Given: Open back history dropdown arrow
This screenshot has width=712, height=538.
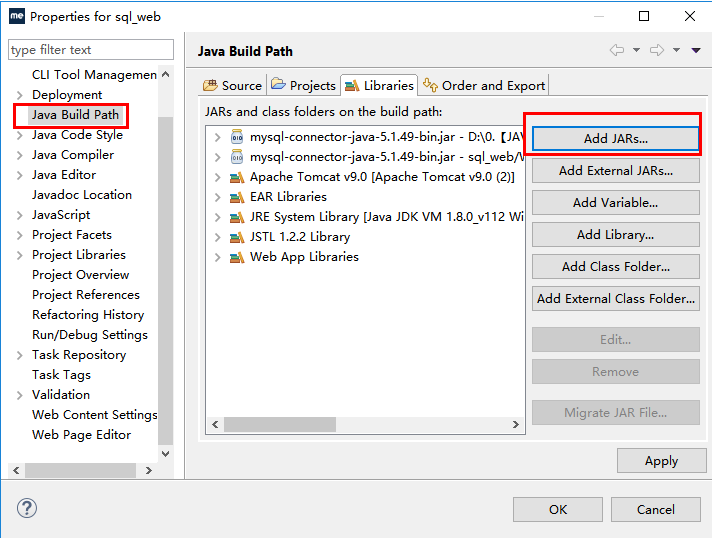Looking at the screenshot, I should point(637,50).
